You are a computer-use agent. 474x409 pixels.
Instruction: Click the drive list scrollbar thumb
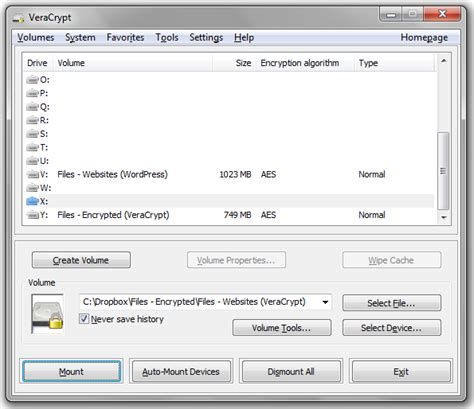(x=443, y=171)
